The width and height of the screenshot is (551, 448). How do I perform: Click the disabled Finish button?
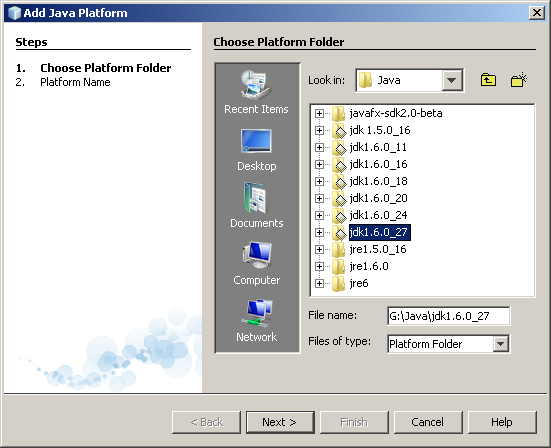click(354, 422)
